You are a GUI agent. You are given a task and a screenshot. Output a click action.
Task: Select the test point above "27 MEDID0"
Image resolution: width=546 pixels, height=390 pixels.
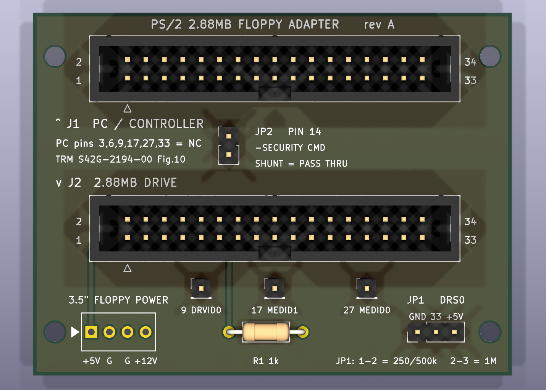367,288
